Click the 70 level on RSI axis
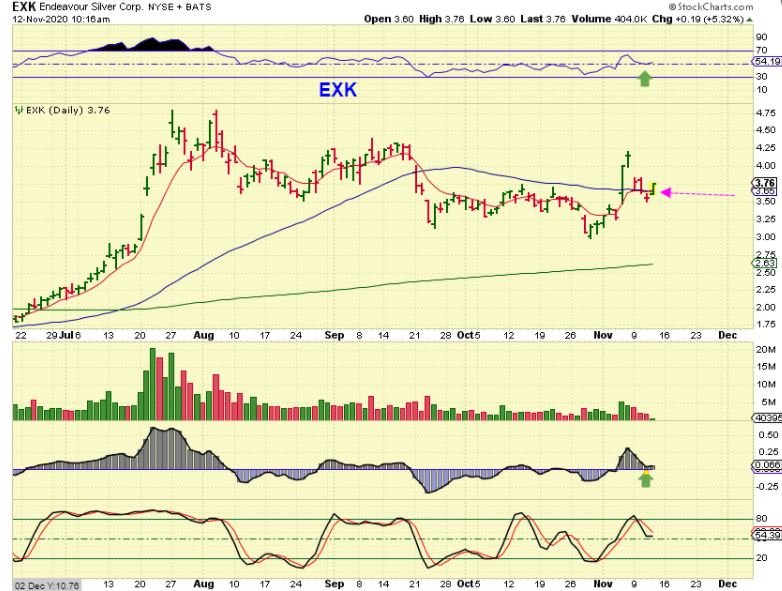 pyautogui.click(x=762, y=50)
